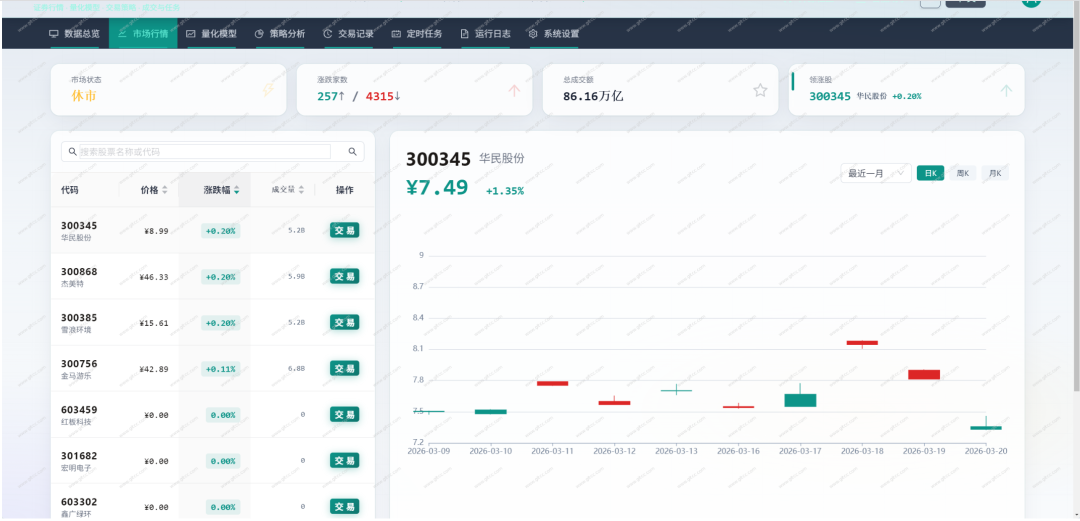Viewport: 1080px width, 521px height.
Task: Select the 市场行情 tab
Action: pyautogui.click(x=143, y=33)
